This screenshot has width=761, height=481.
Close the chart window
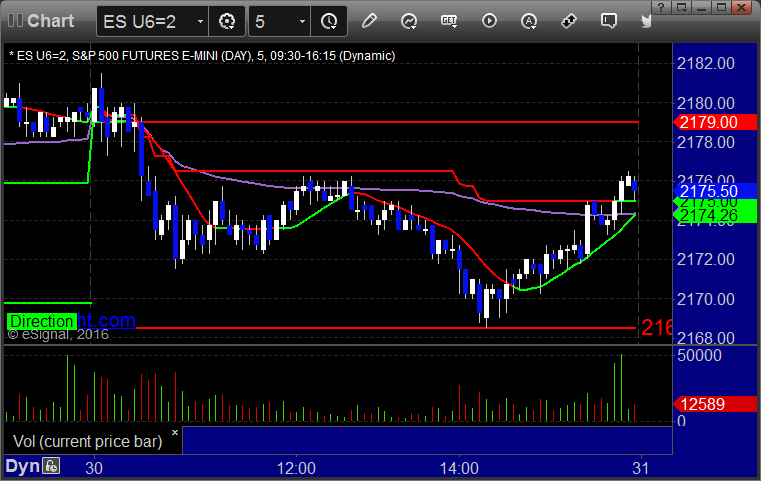pos(742,7)
